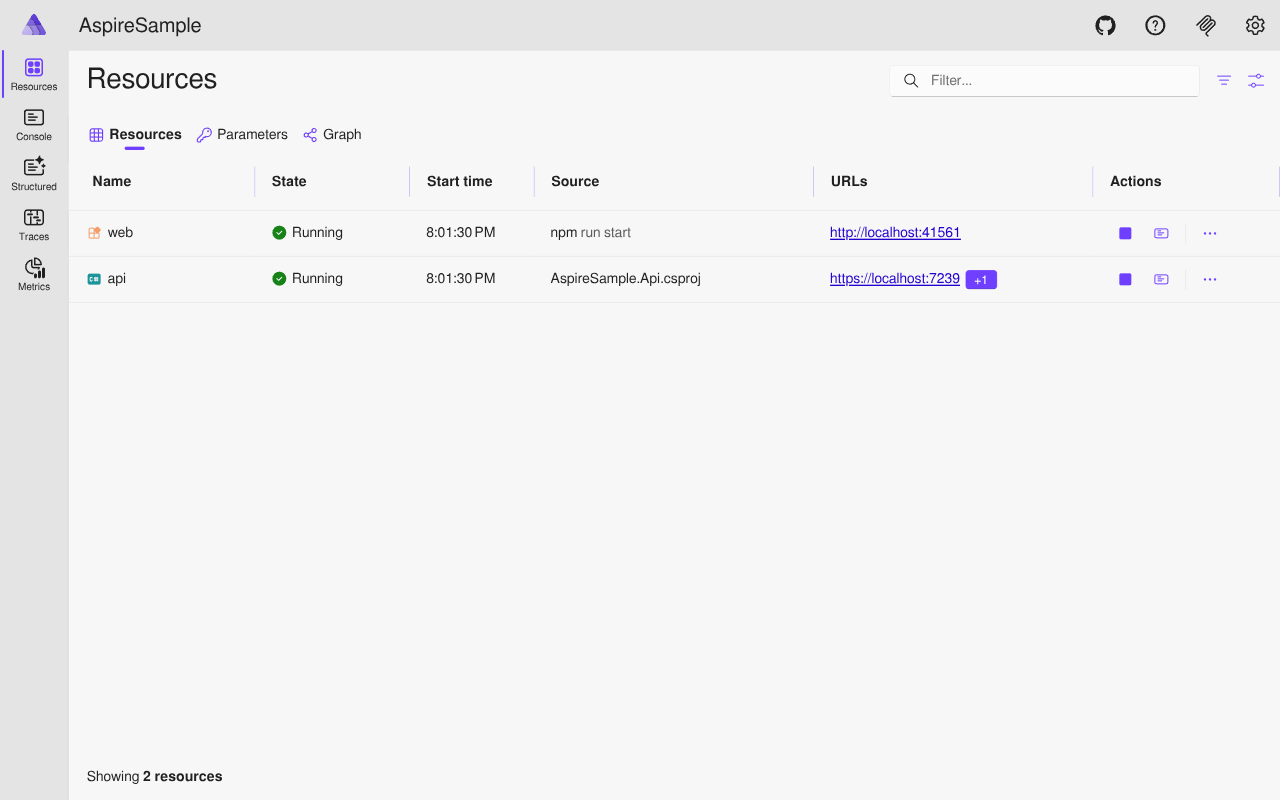Viewport: 1280px width, 800px height.
Task: Open the dashboard settings gear
Action: 1255,25
